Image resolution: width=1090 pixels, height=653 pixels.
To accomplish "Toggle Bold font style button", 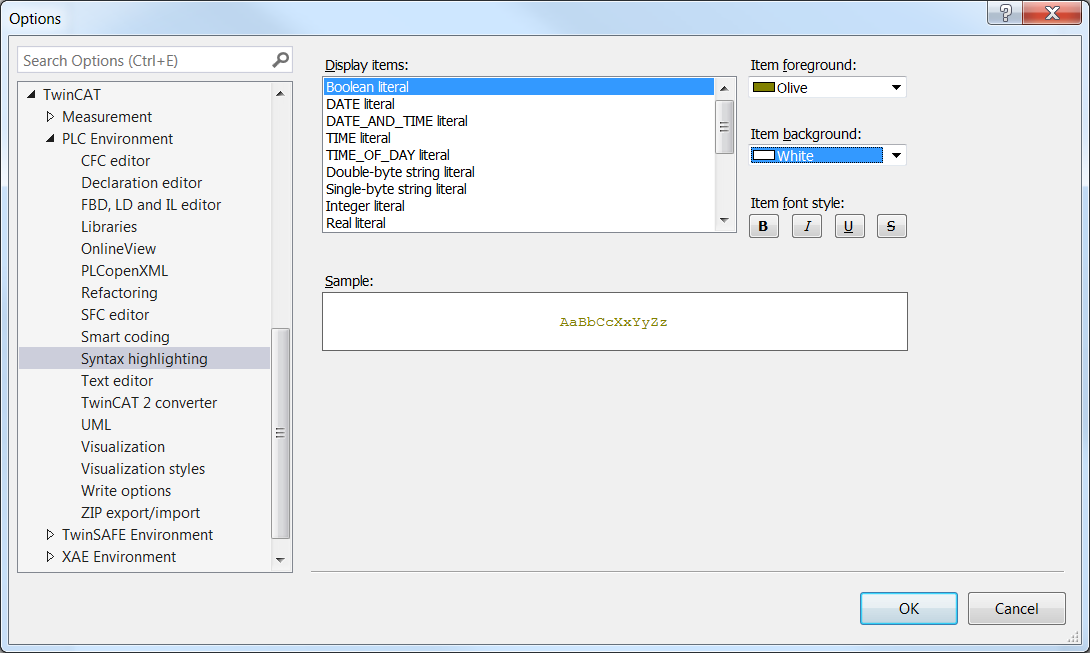I will [763, 226].
